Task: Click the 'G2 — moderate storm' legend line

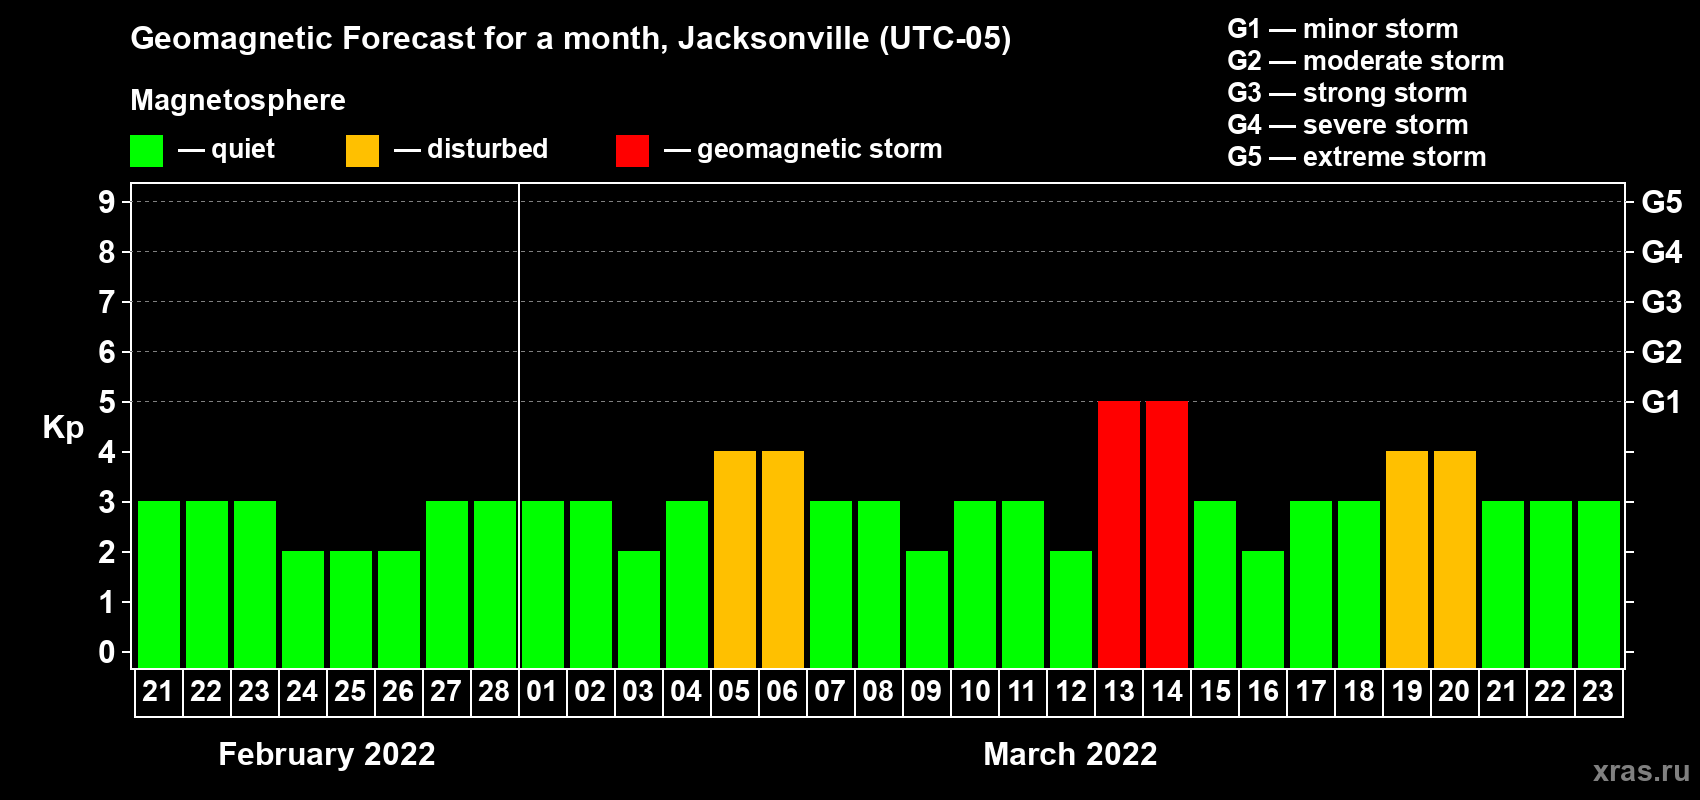Action: point(1366,61)
